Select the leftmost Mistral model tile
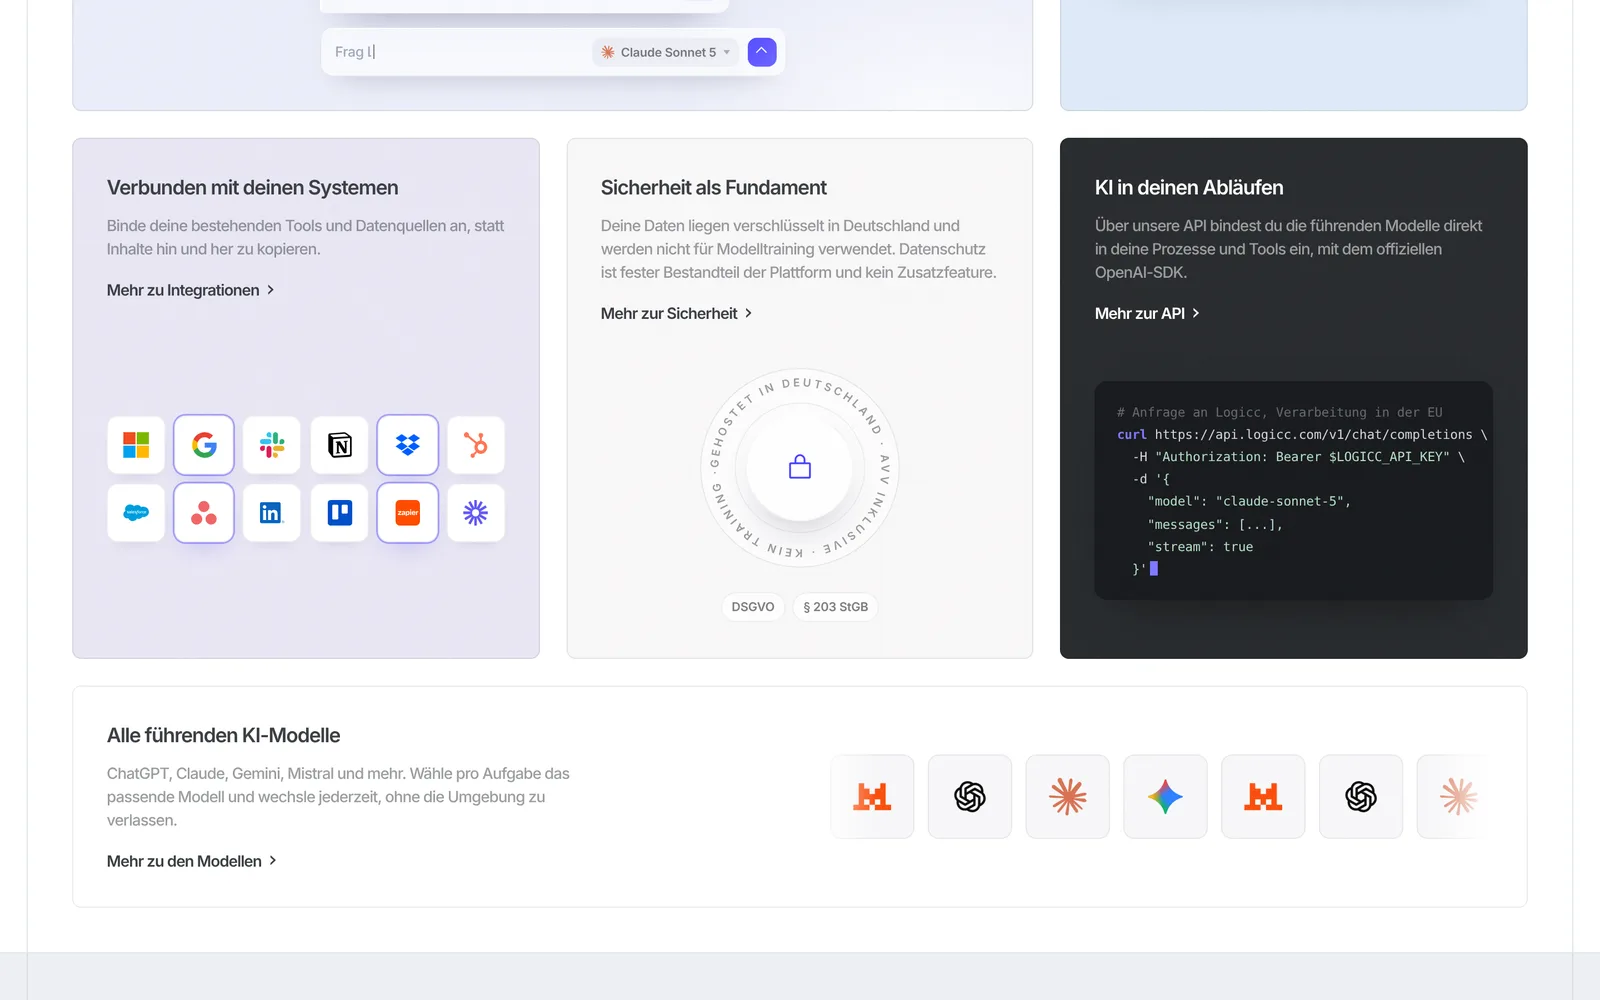The image size is (1600, 1000). click(872, 797)
